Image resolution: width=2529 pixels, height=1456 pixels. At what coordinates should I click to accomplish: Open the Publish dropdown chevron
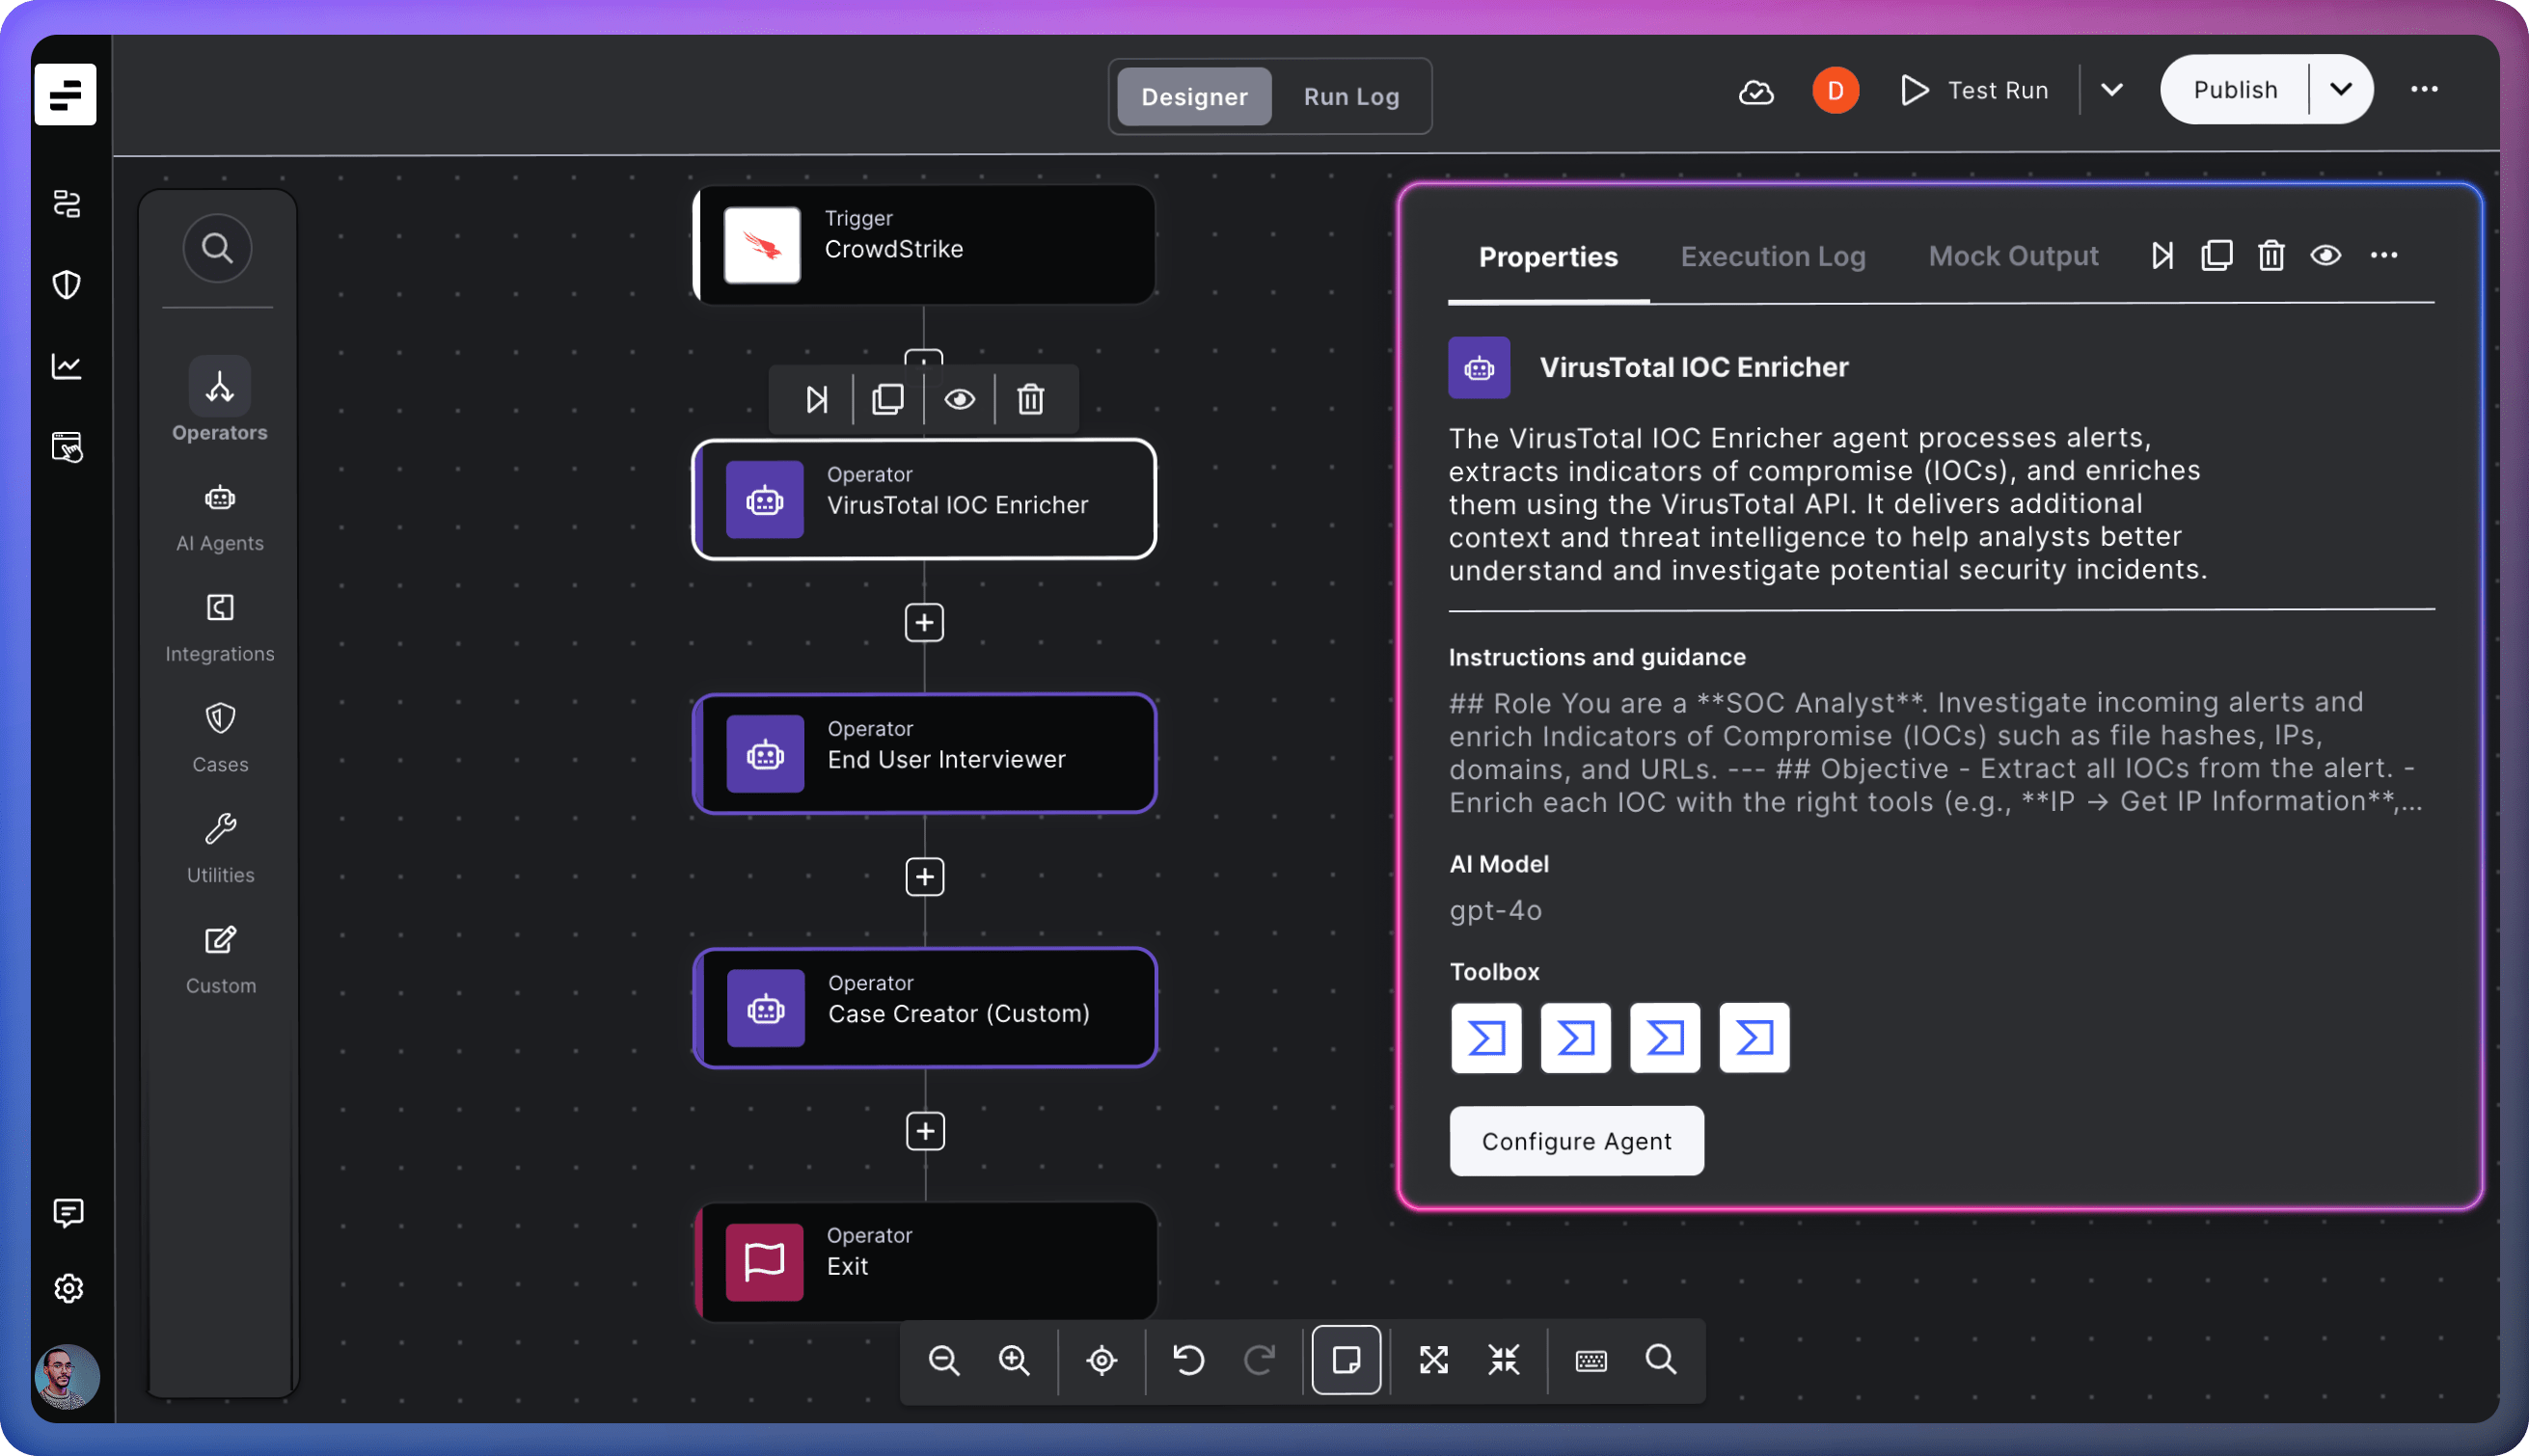click(2340, 90)
